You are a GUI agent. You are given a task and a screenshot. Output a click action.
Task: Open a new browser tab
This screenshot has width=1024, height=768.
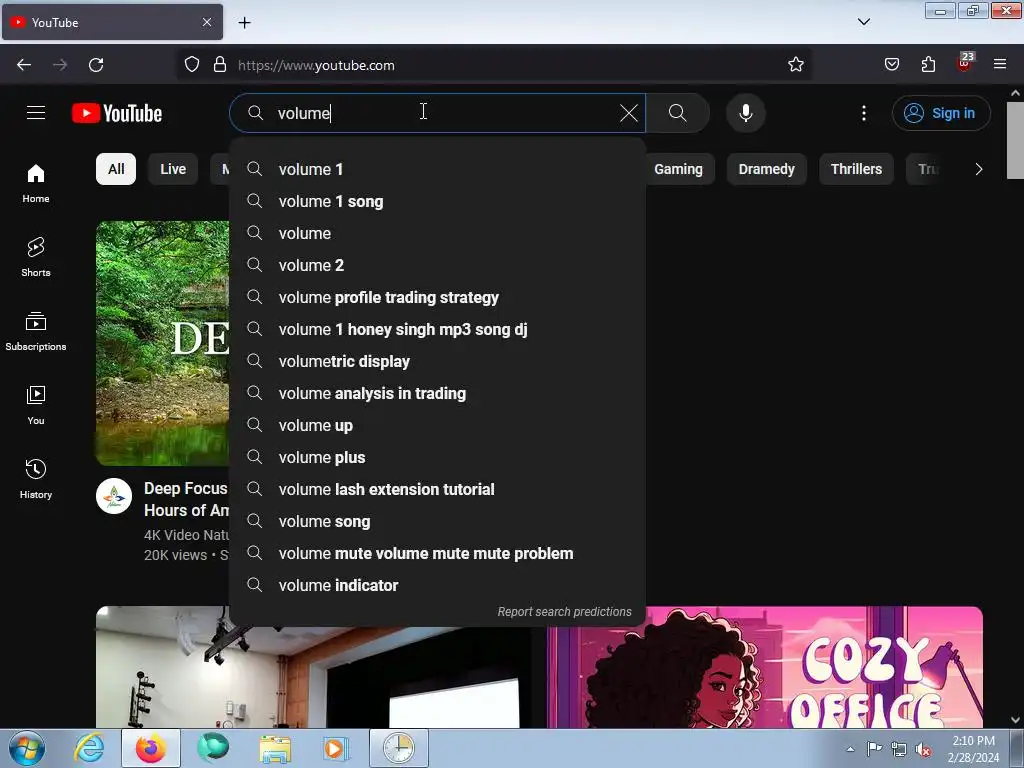coord(244,23)
